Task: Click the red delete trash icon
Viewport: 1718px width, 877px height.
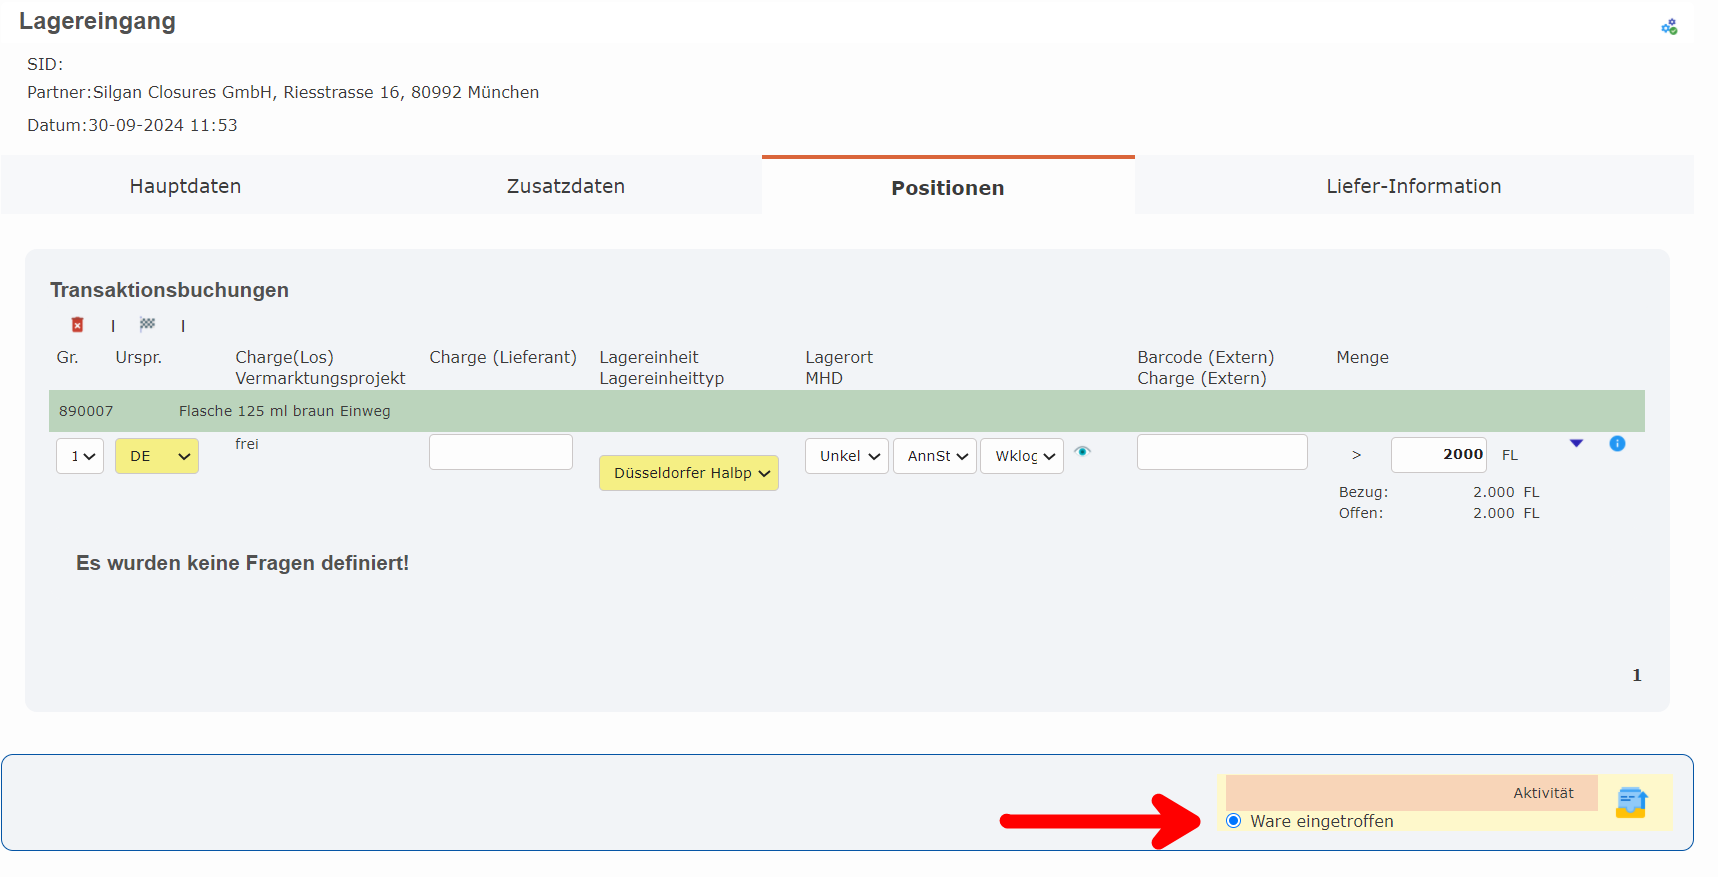Action: pyautogui.click(x=77, y=325)
